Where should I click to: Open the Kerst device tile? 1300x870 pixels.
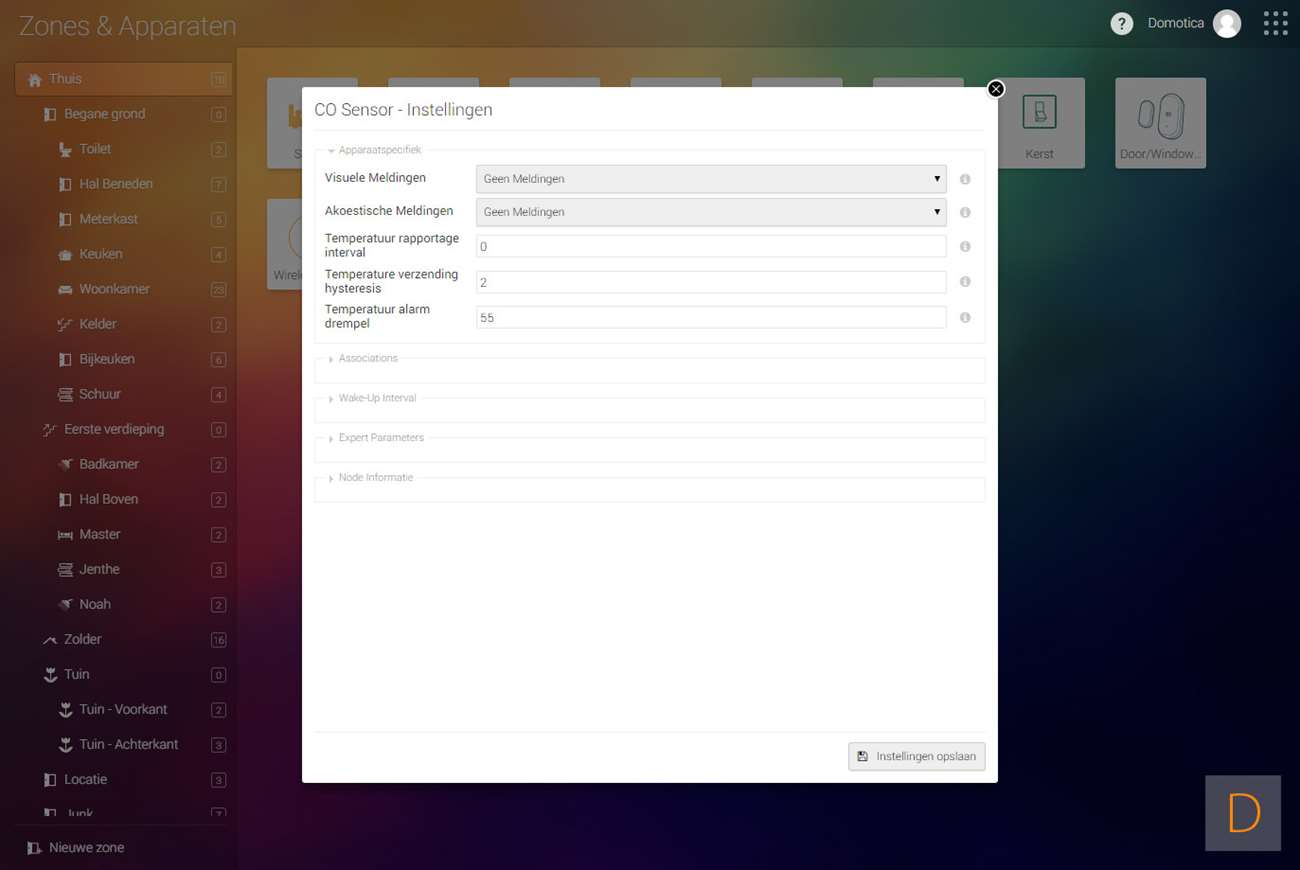[1039, 123]
